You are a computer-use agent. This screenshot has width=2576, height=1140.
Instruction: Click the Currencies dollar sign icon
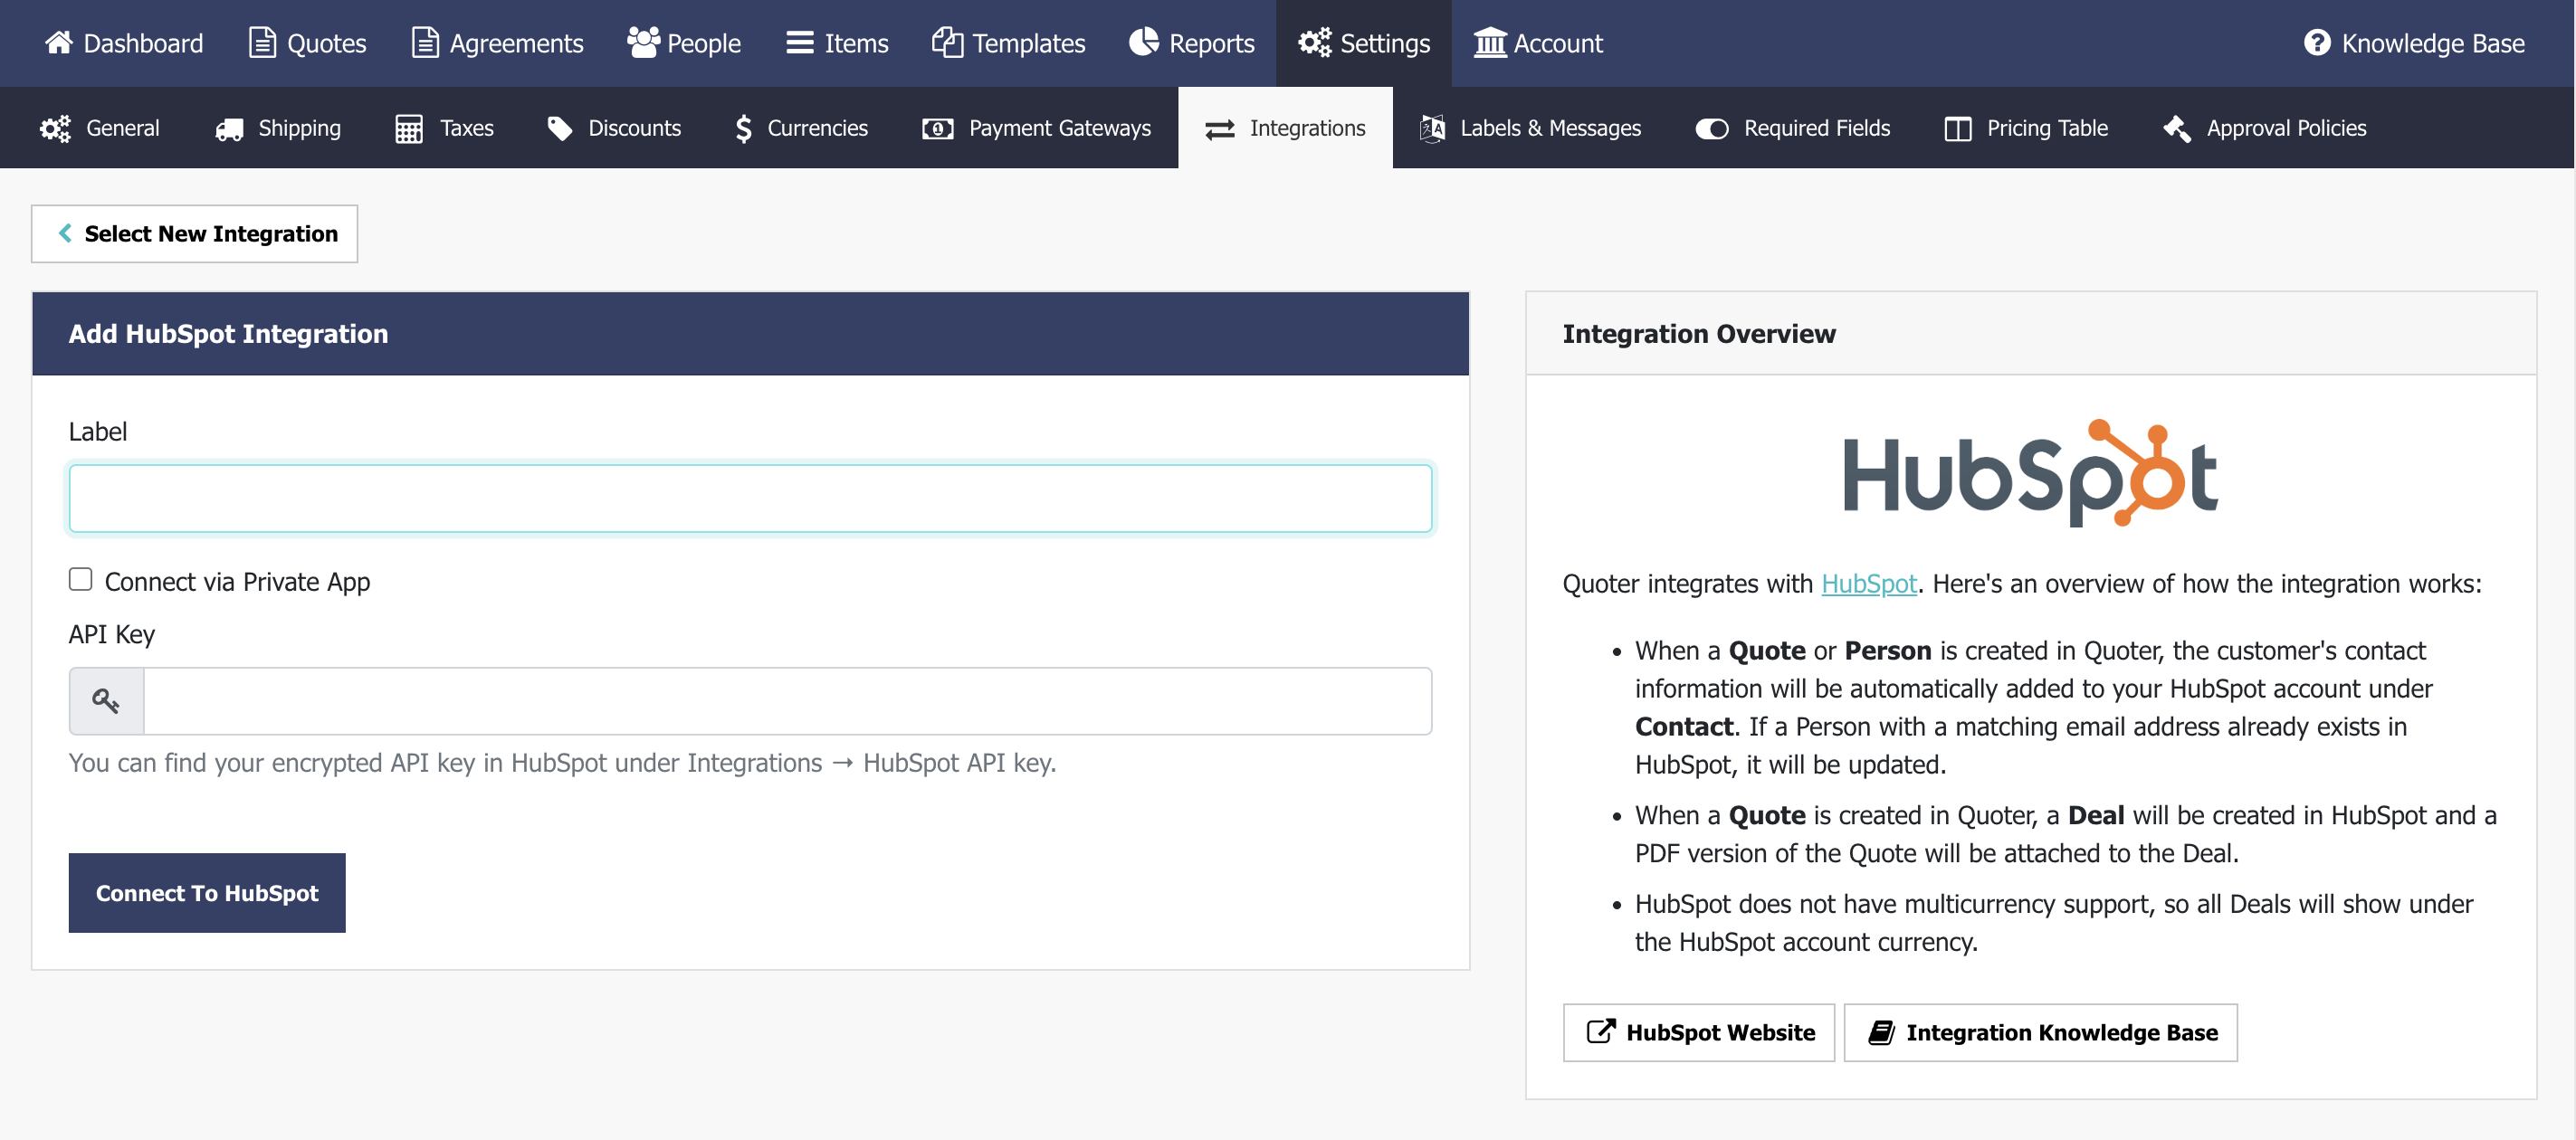[x=743, y=128]
